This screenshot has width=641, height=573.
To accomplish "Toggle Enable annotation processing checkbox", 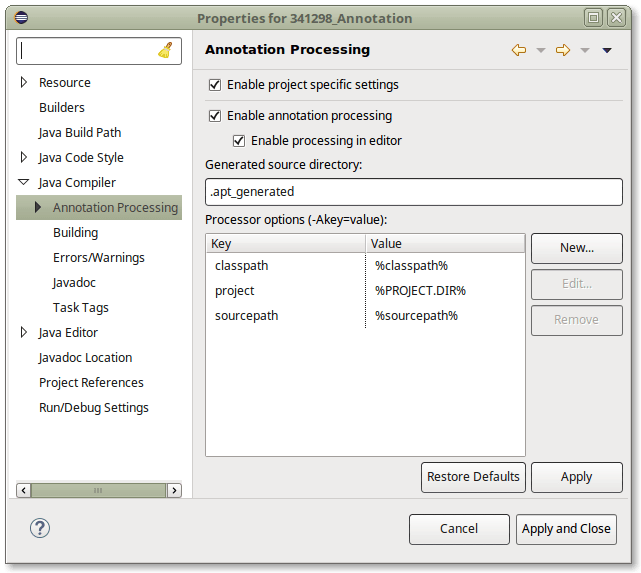I will (215, 116).
